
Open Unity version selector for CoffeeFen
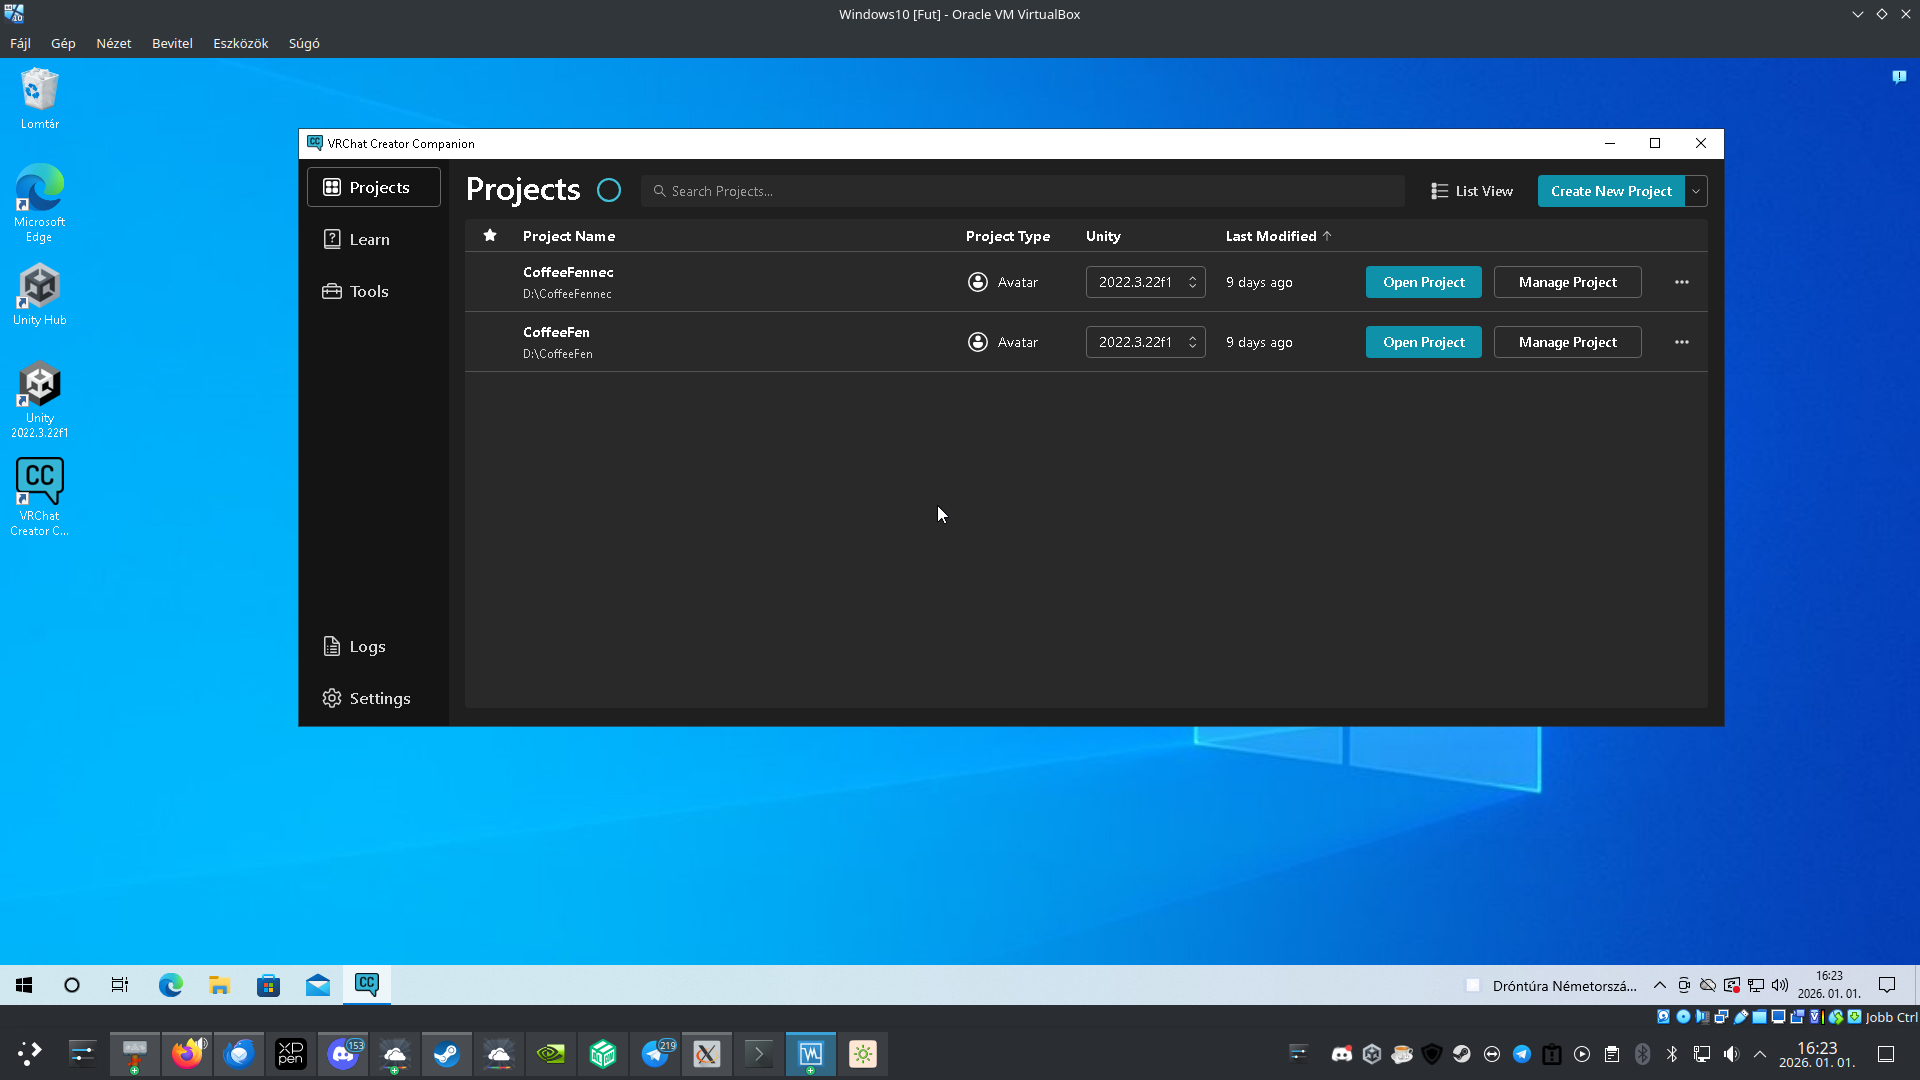pyautogui.click(x=1145, y=342)
